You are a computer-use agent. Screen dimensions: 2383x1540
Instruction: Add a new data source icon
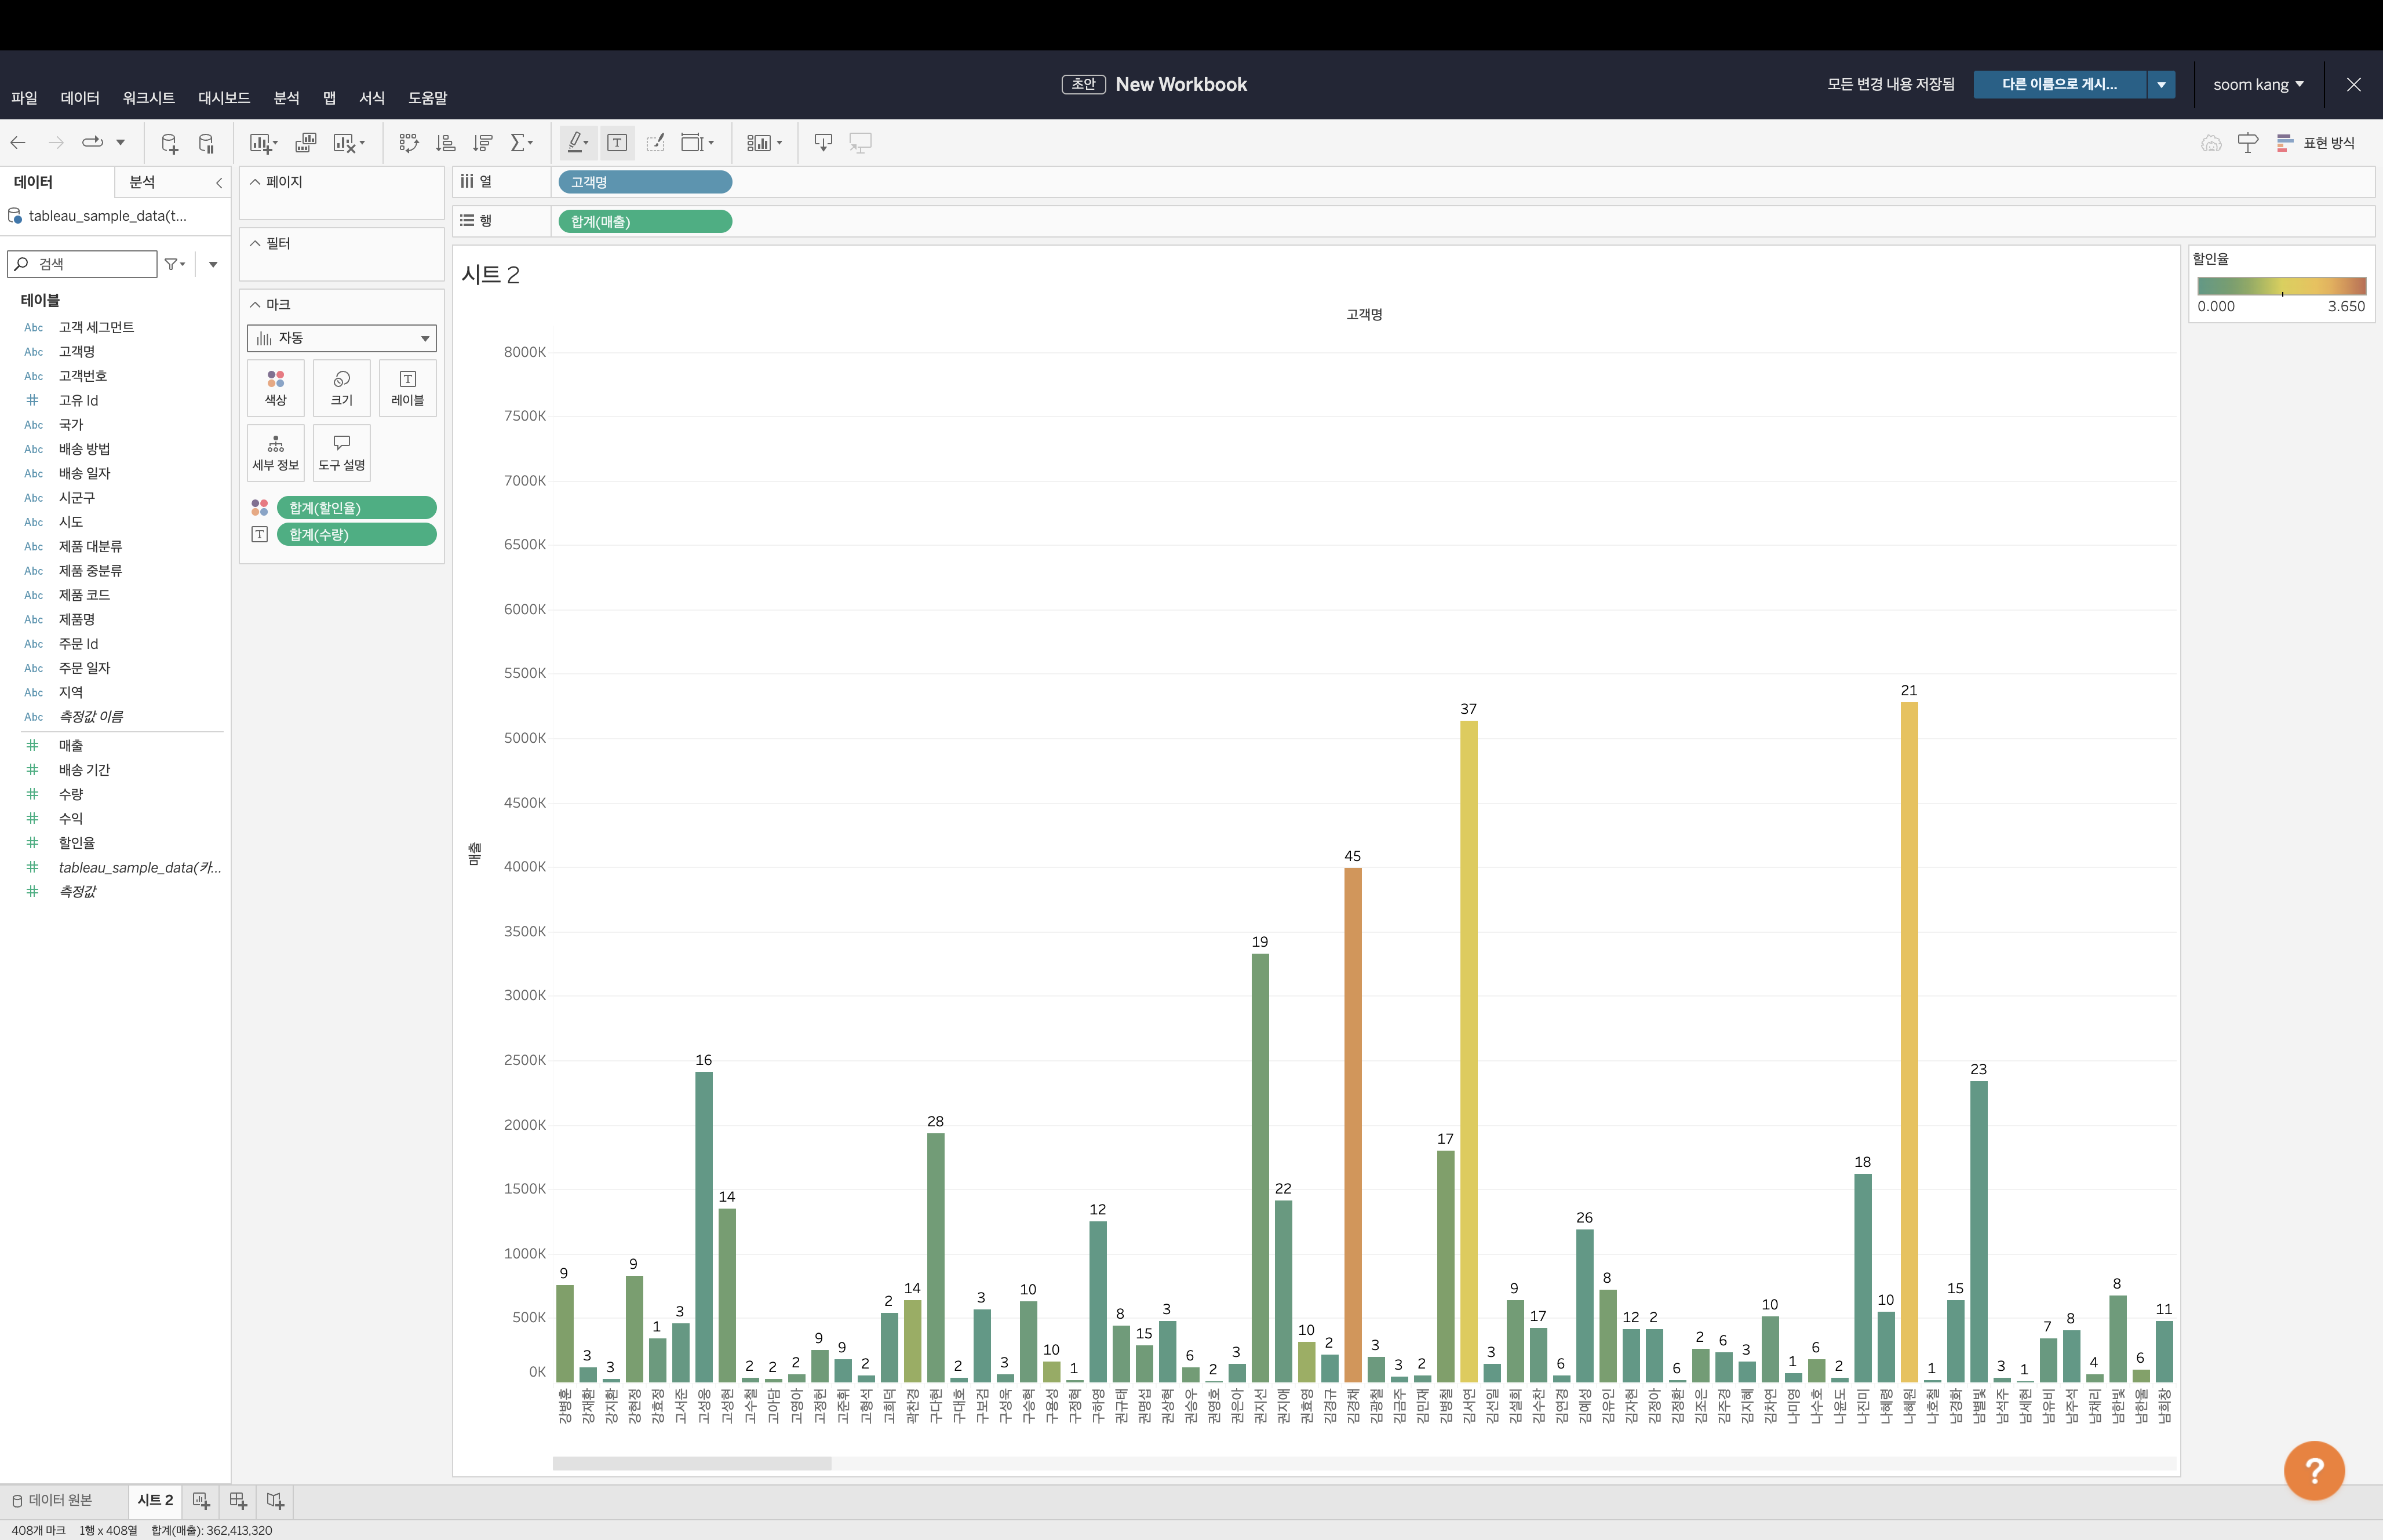coord(169,143)
